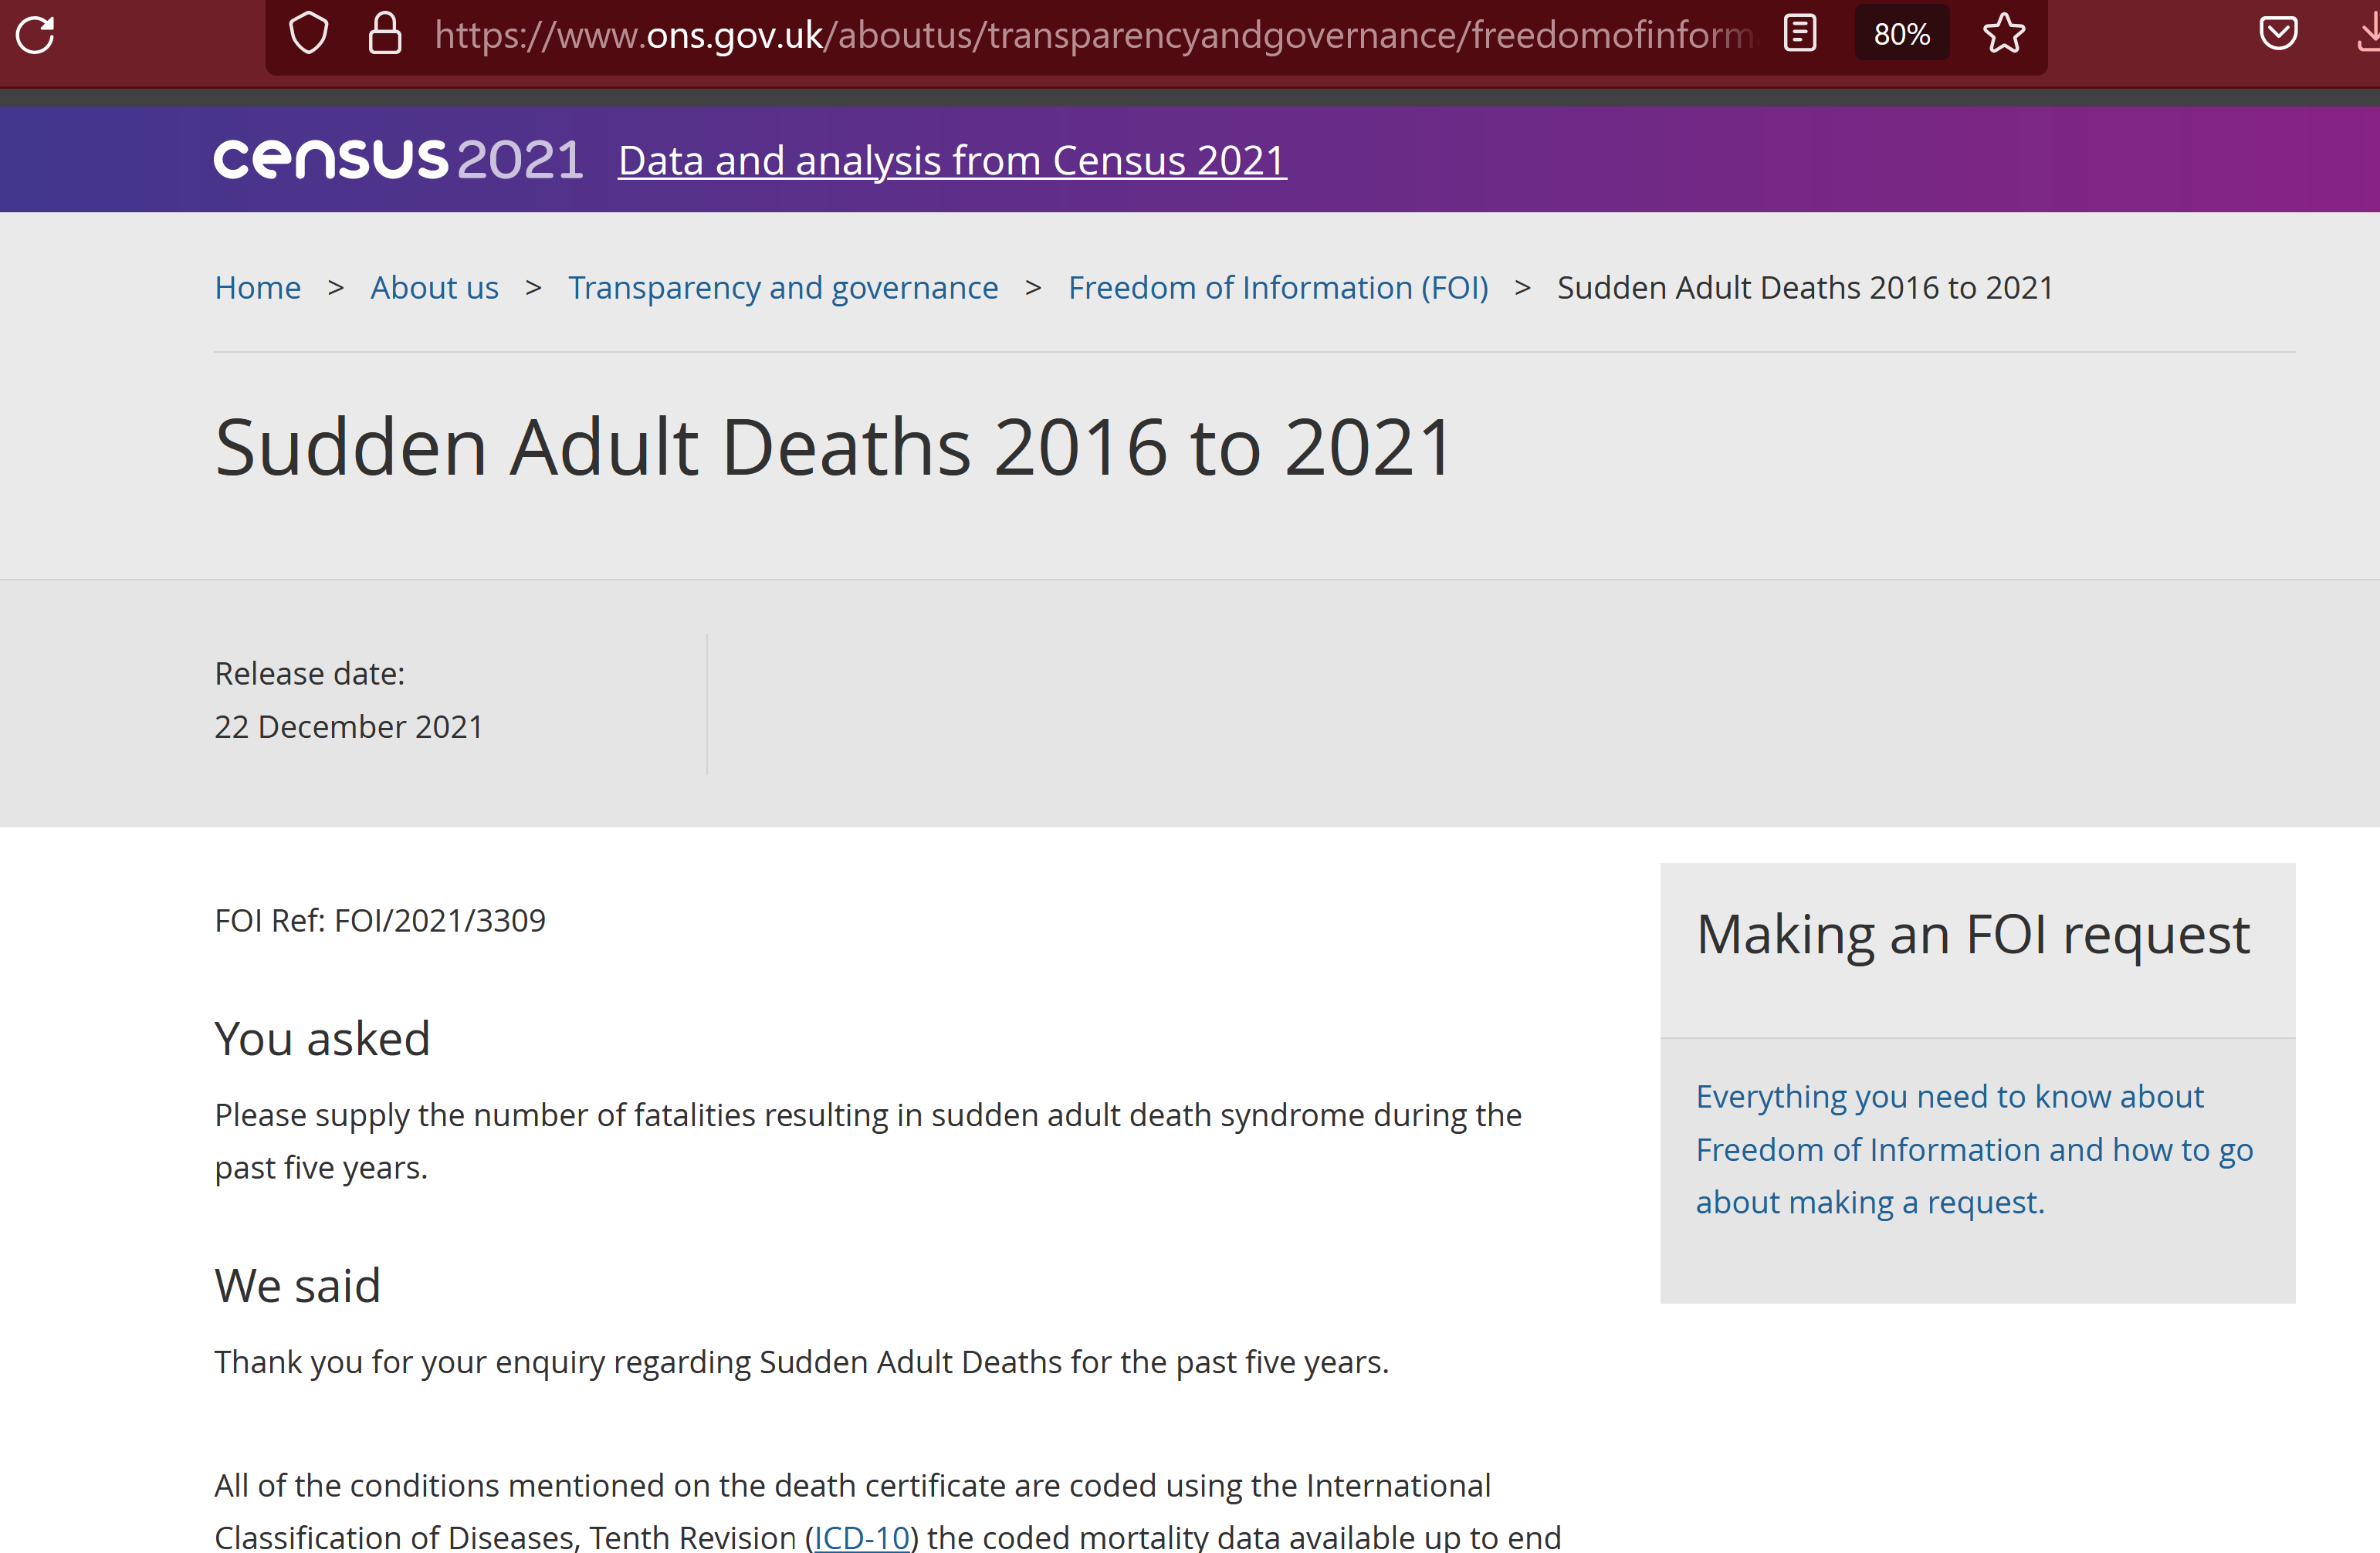
Task: View site security via padlock icon
Action: (385, 34)
